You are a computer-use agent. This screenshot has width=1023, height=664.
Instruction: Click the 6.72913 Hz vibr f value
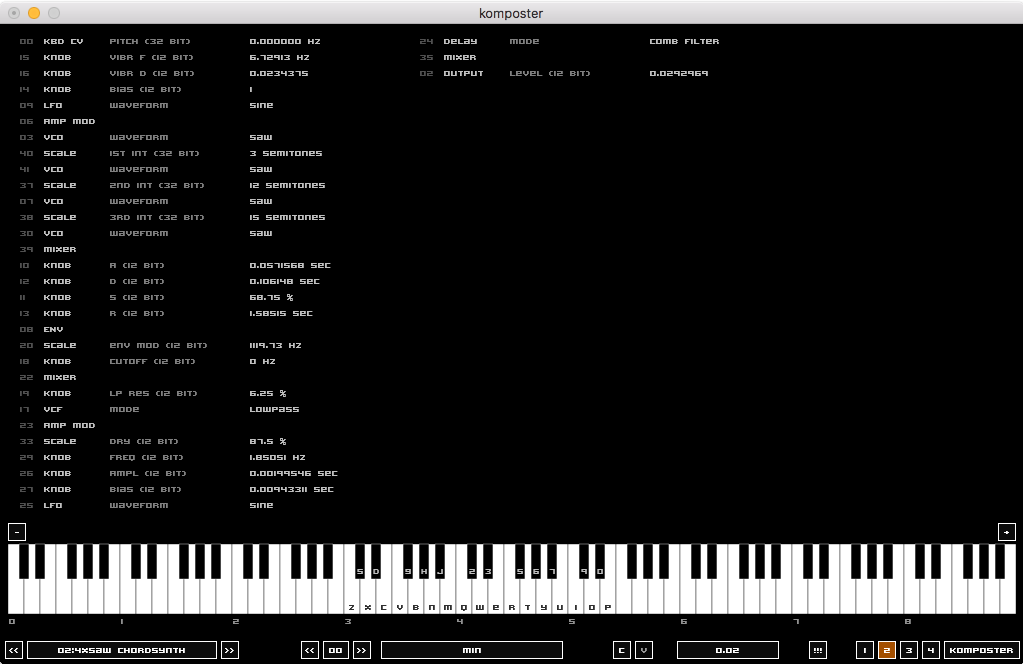pos(279,57)
